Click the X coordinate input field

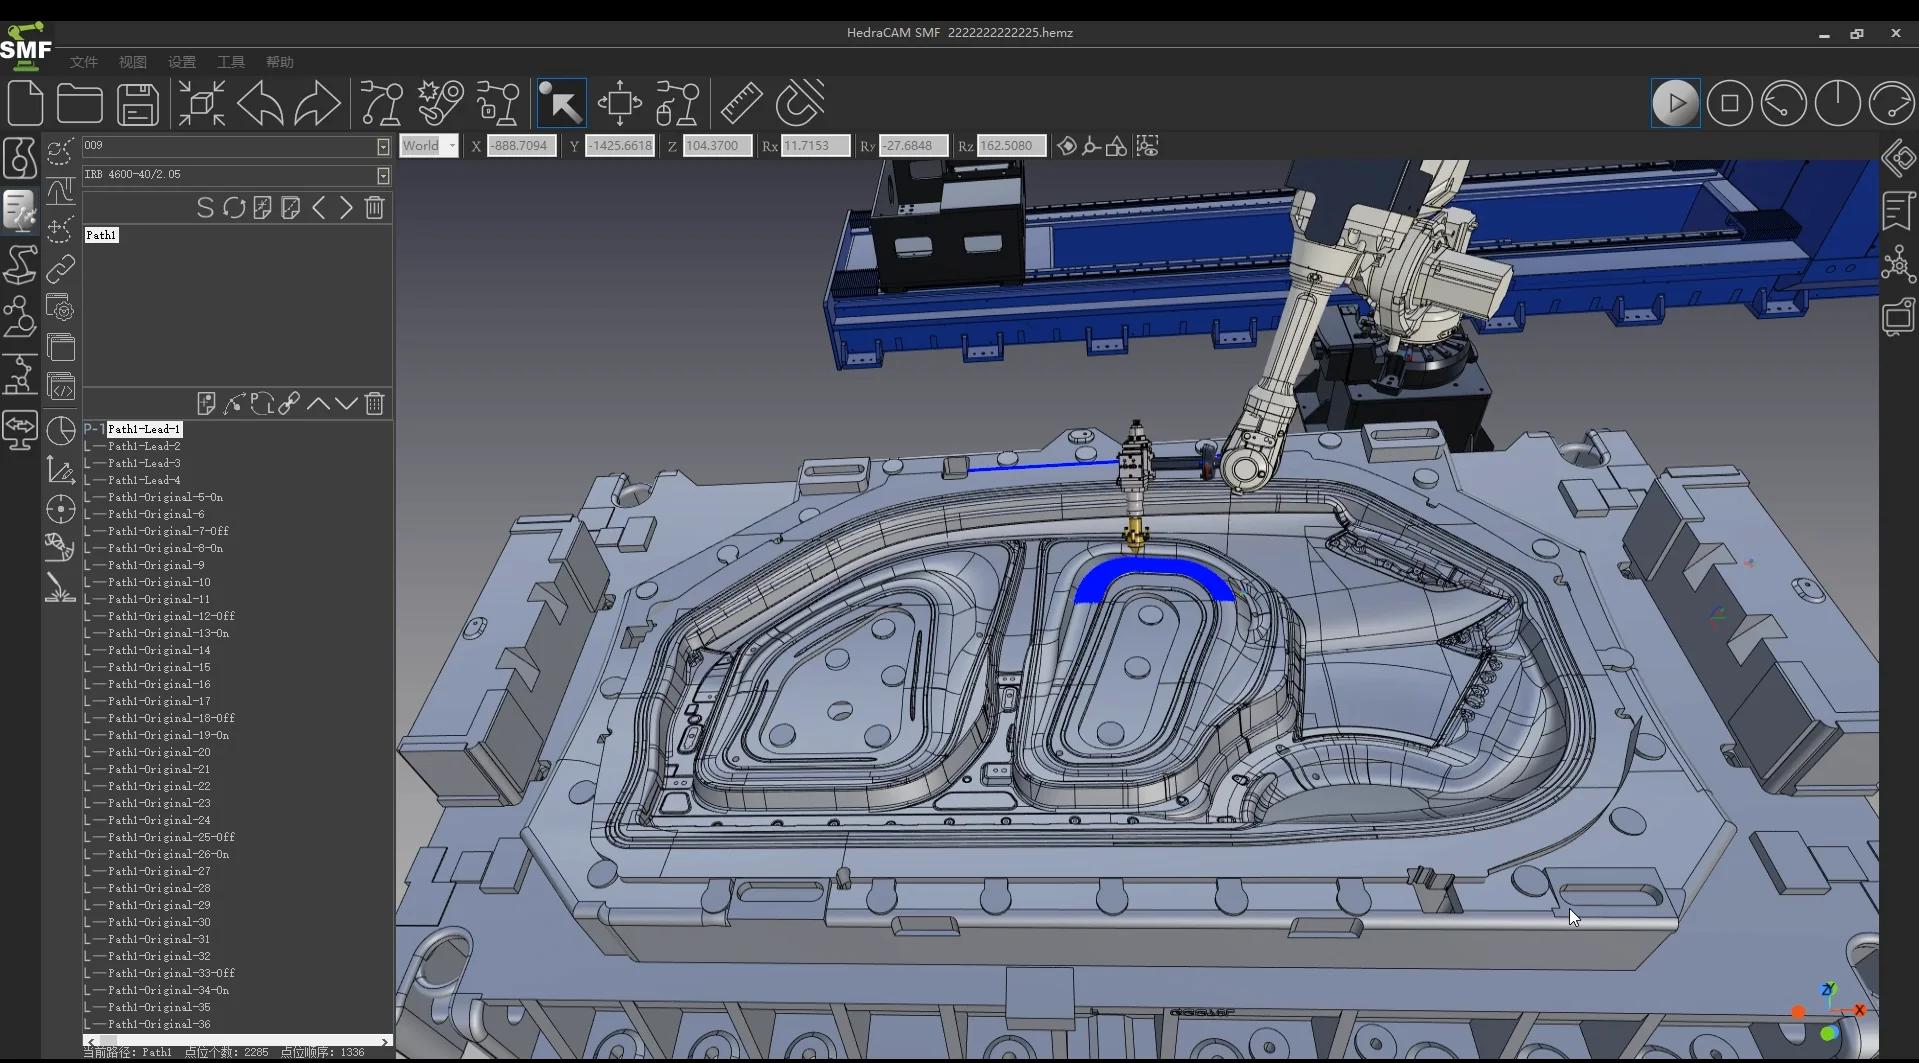pyautogui.click(x=520, y=146)
